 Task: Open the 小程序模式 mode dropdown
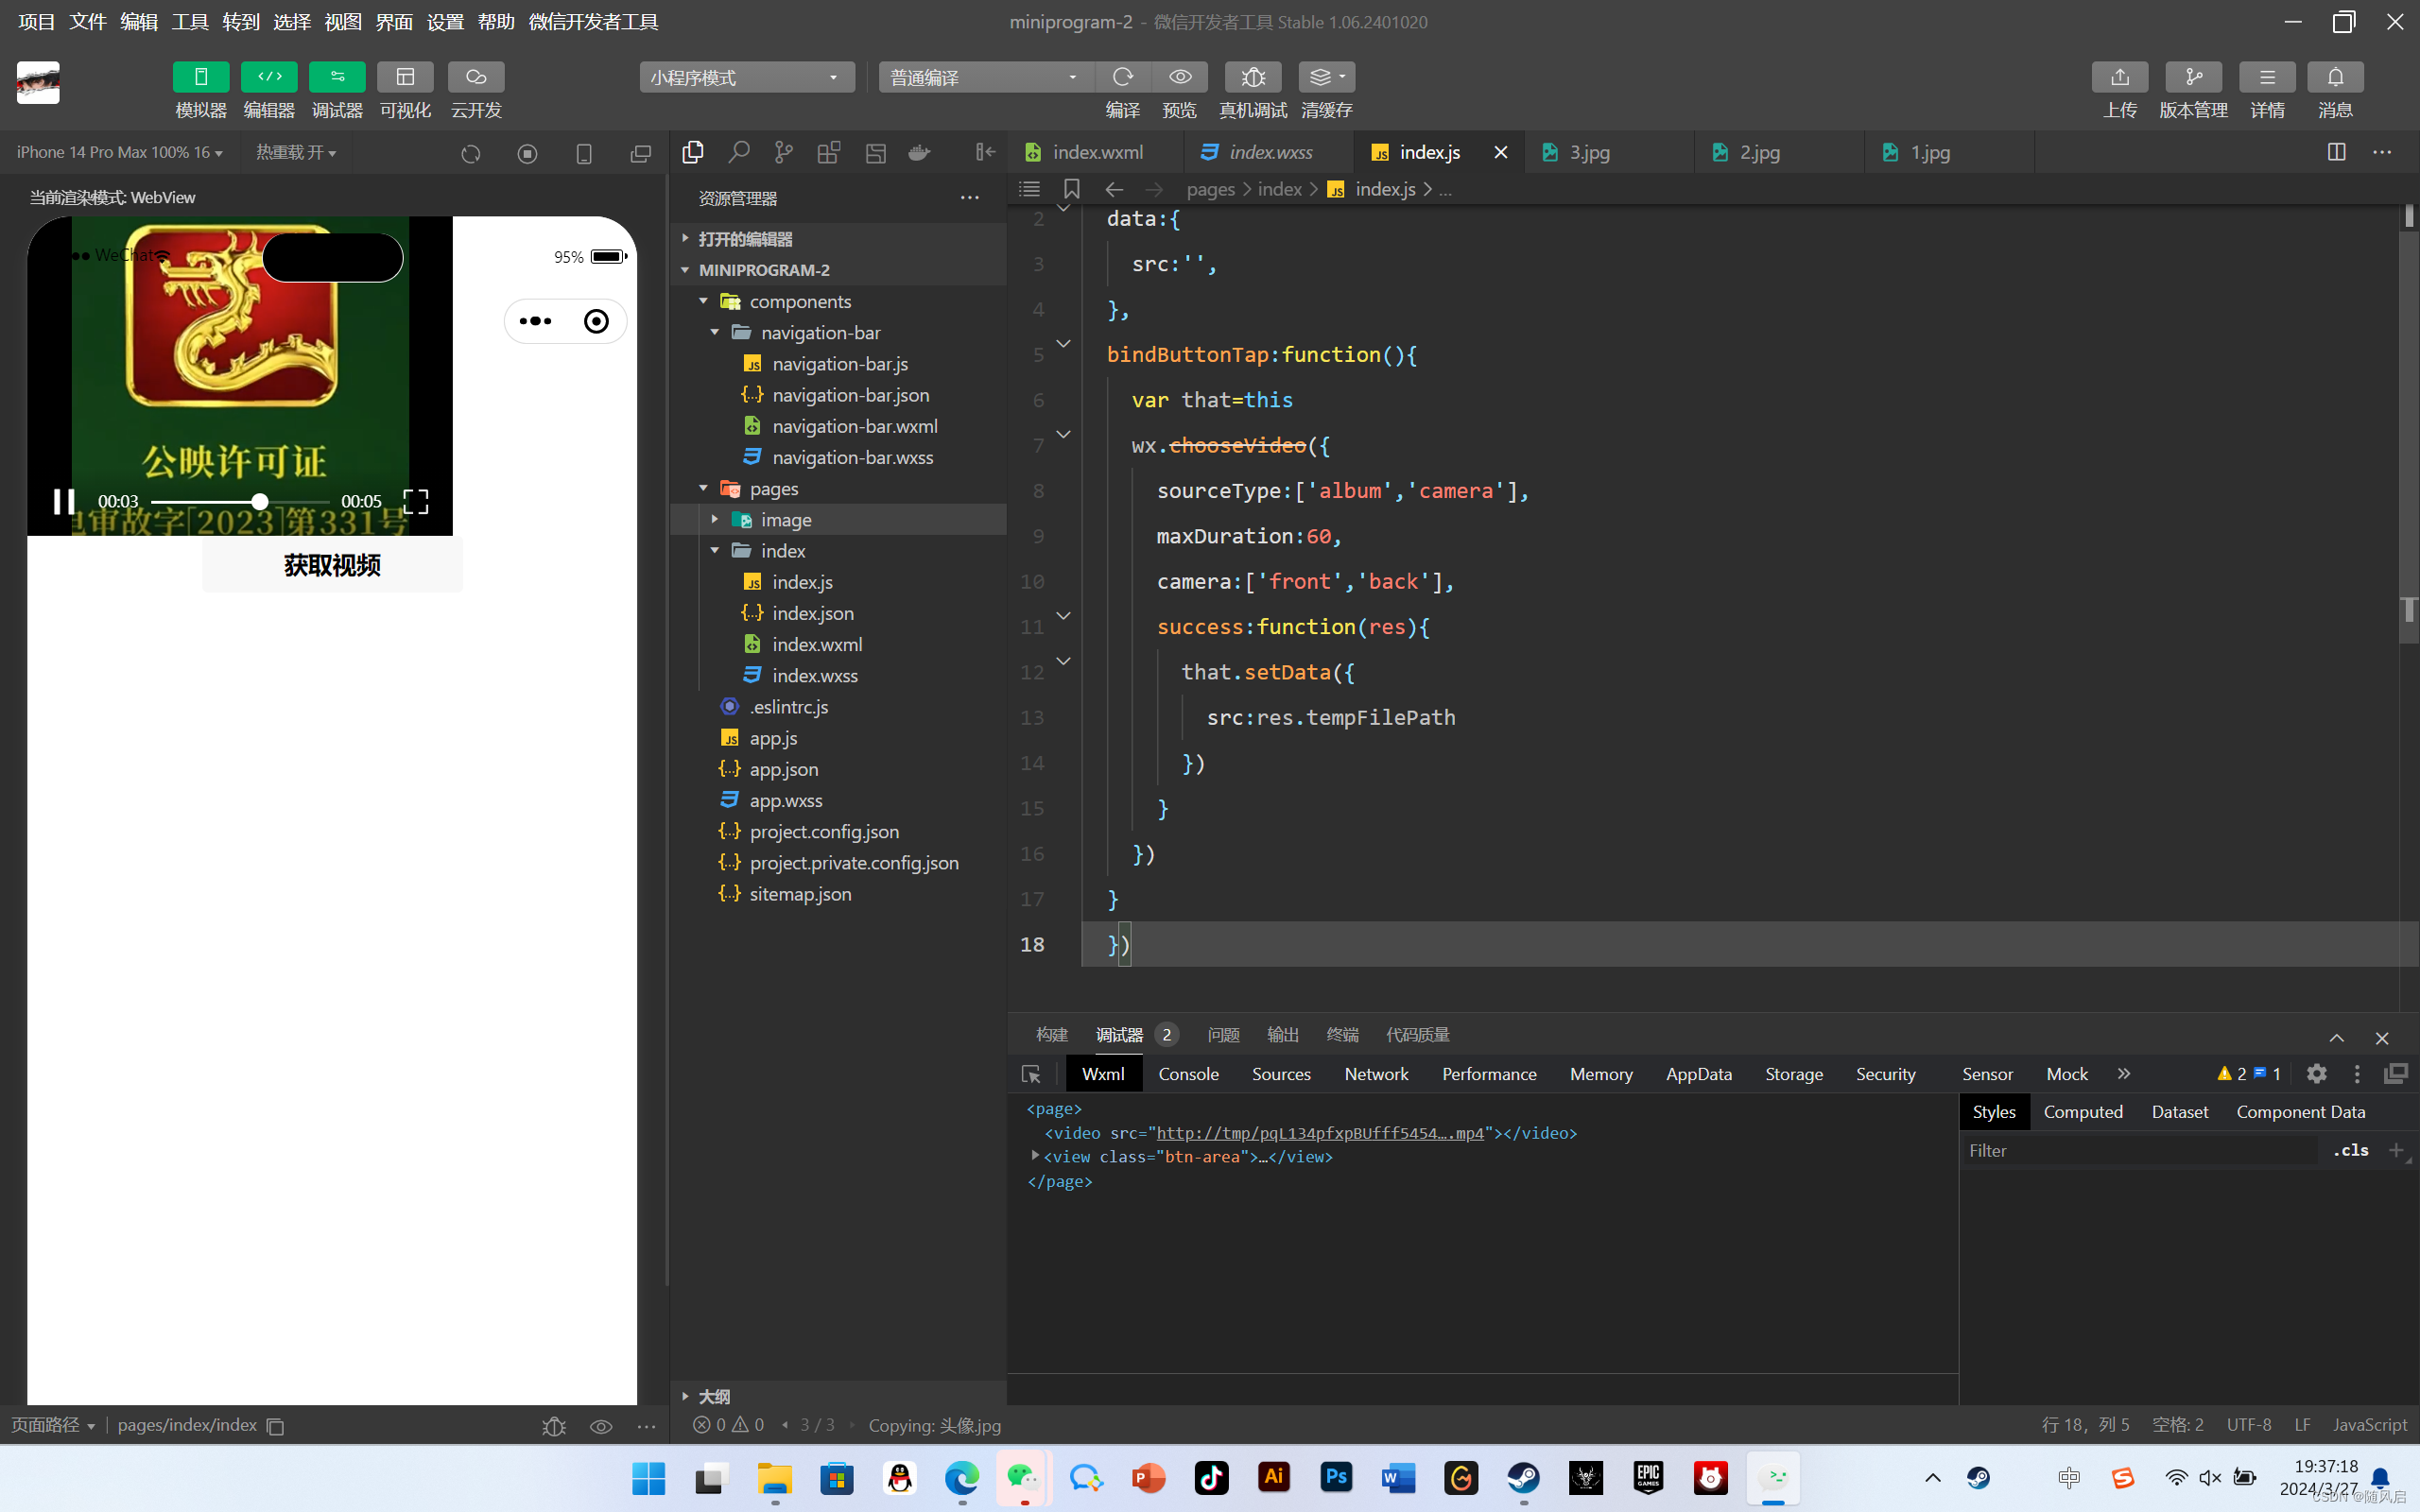tap(746, 77)
